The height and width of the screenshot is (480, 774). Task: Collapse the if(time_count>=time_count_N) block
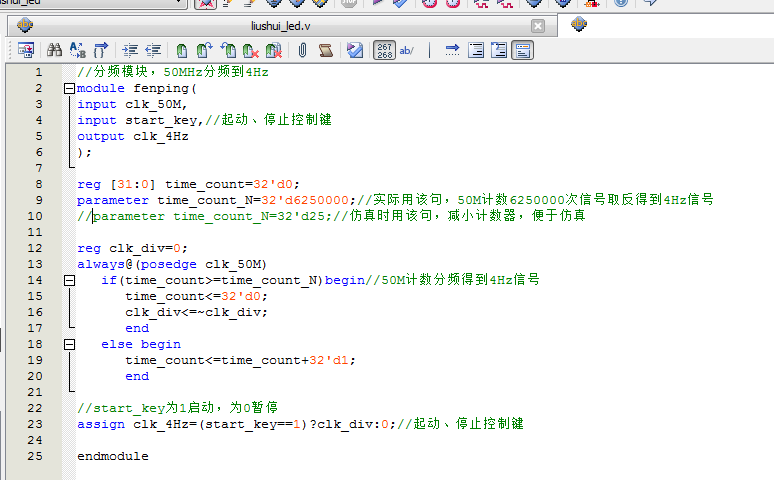click(x=68, y=280)
